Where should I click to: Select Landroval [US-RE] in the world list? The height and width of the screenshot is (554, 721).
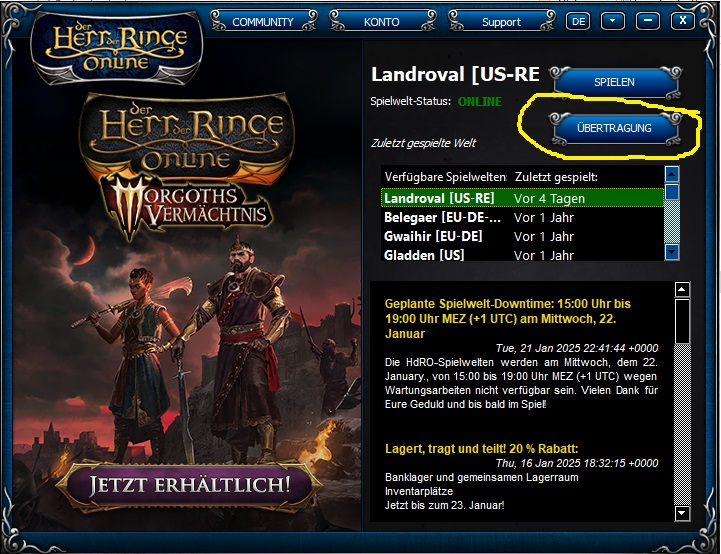coord(522,198)
